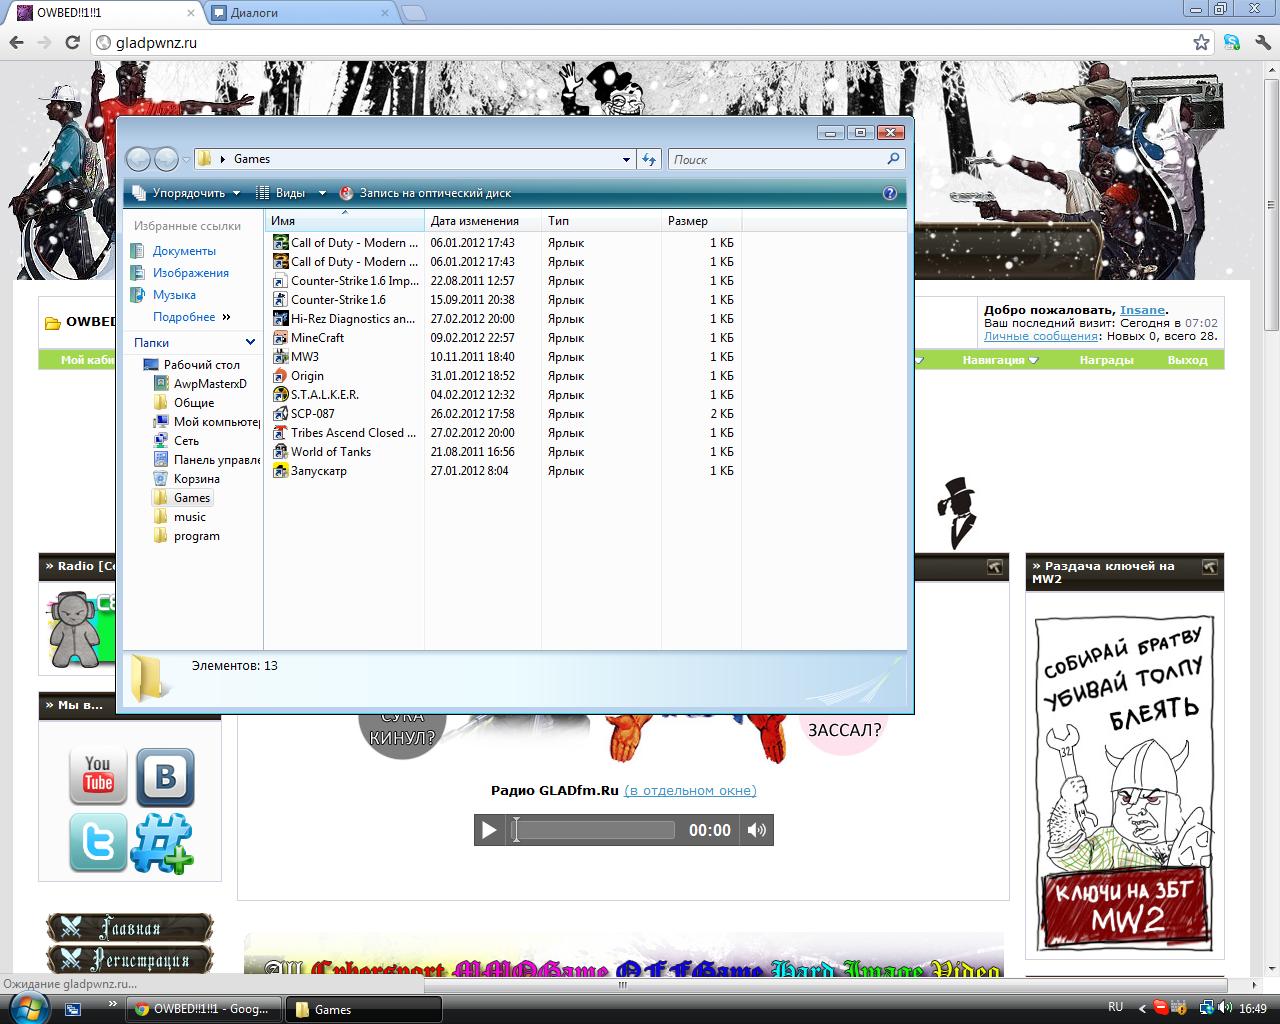Open the VKontakte social icon
1280x1024 pixels.
pyautogui.click(x=165, y=777)
